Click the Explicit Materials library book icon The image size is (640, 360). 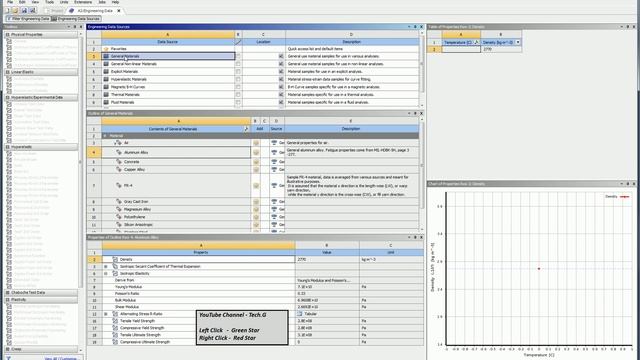pos(106,71)
